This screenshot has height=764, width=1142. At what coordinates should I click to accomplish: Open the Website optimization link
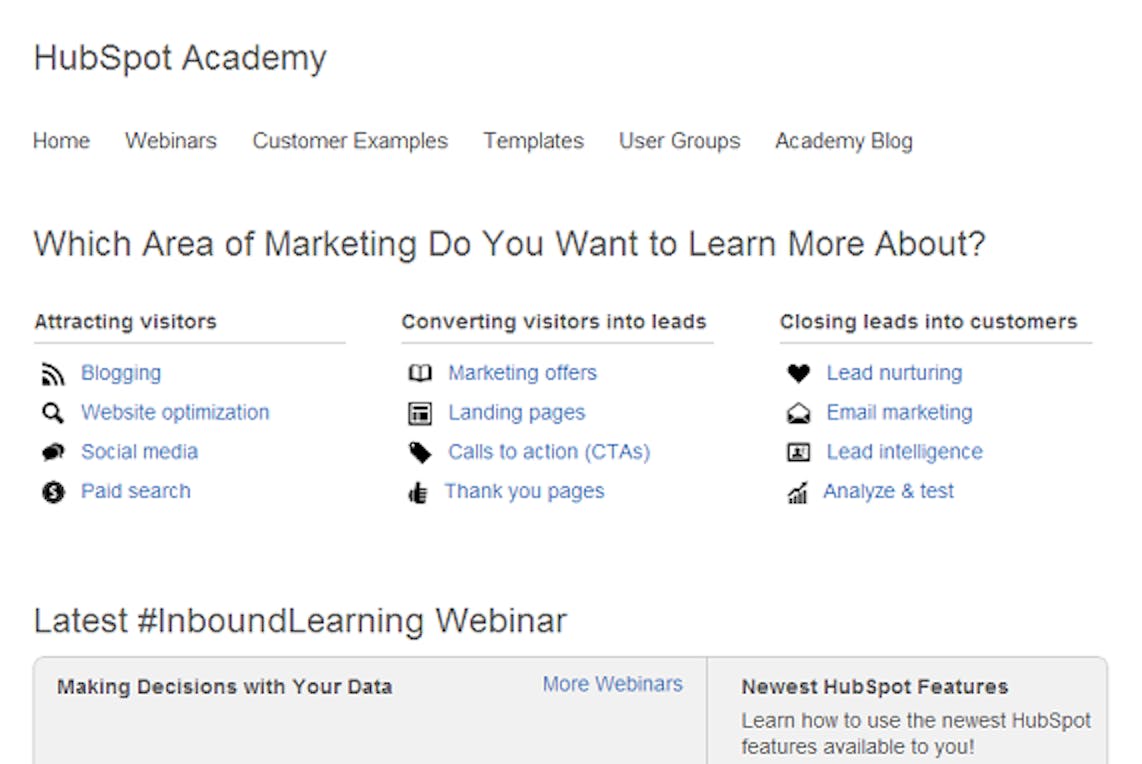[x=176, y=412]
